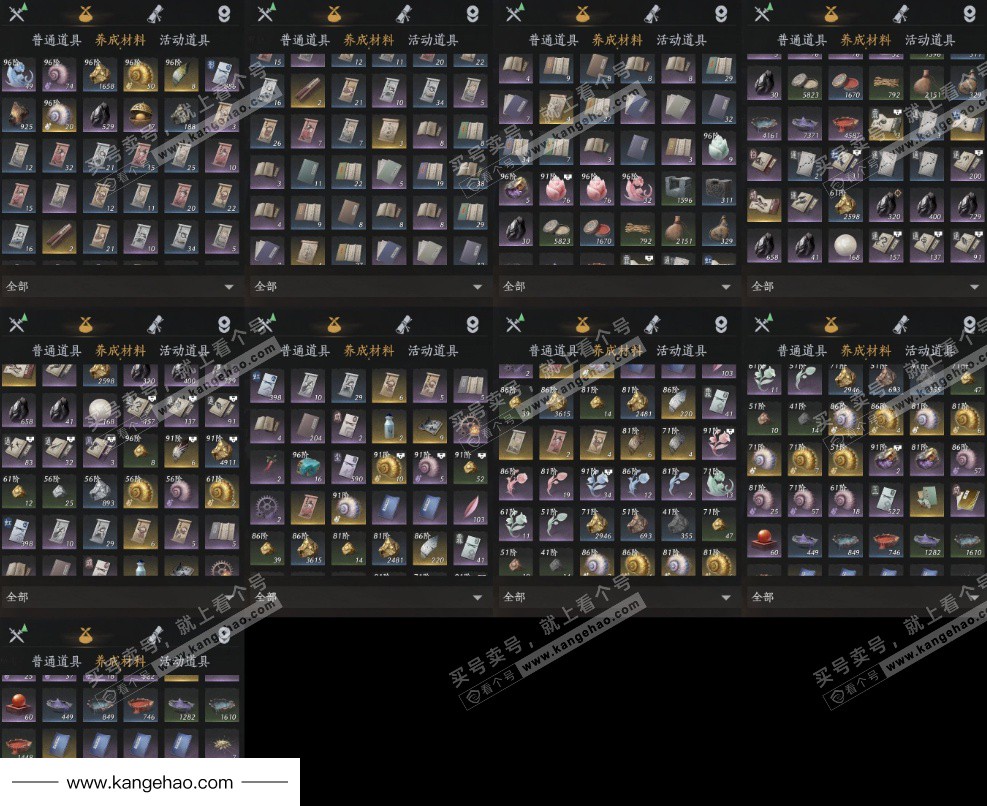Open 全部 dropdown in the top-right panel
987x806 pixels.
point(974,287)
